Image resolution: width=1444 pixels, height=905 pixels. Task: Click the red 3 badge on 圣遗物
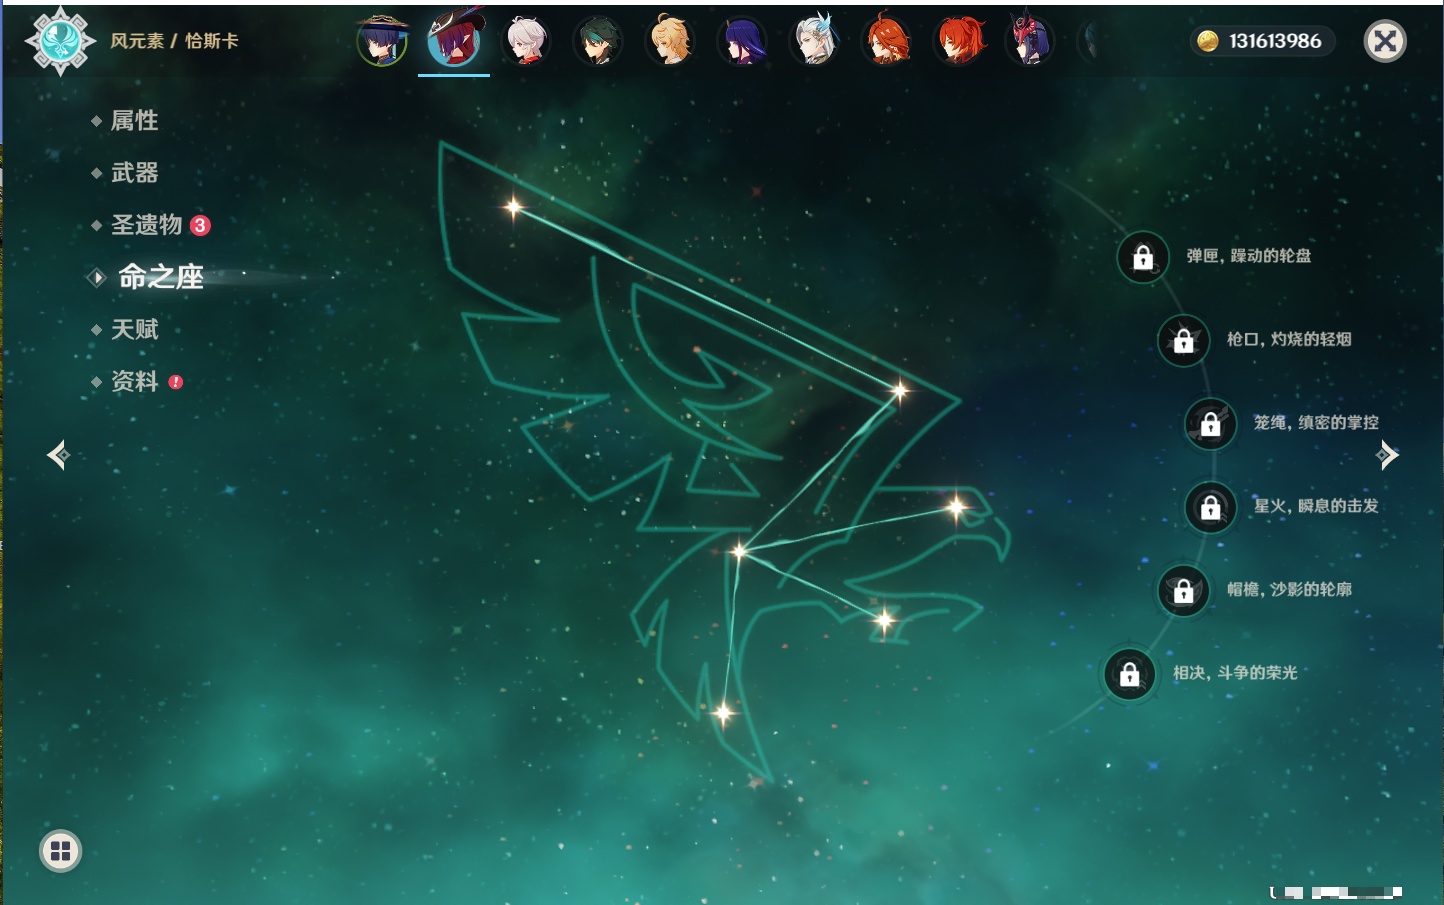click(200, 225)
